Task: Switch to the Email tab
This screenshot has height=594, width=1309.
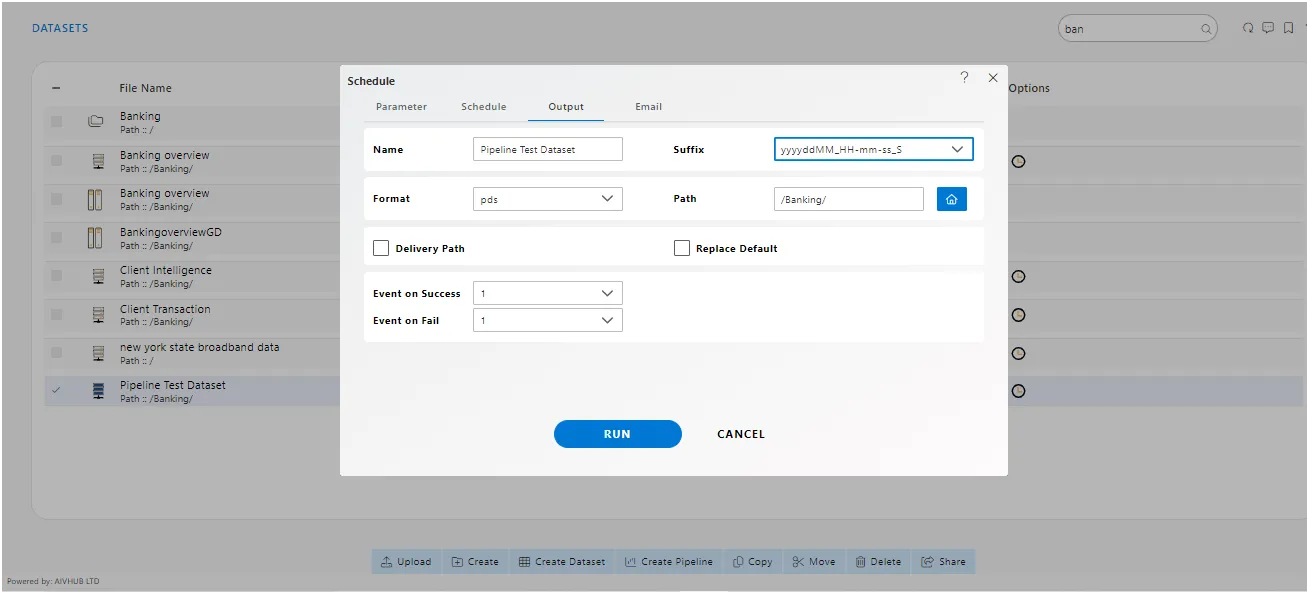Action: pos(649,107)
